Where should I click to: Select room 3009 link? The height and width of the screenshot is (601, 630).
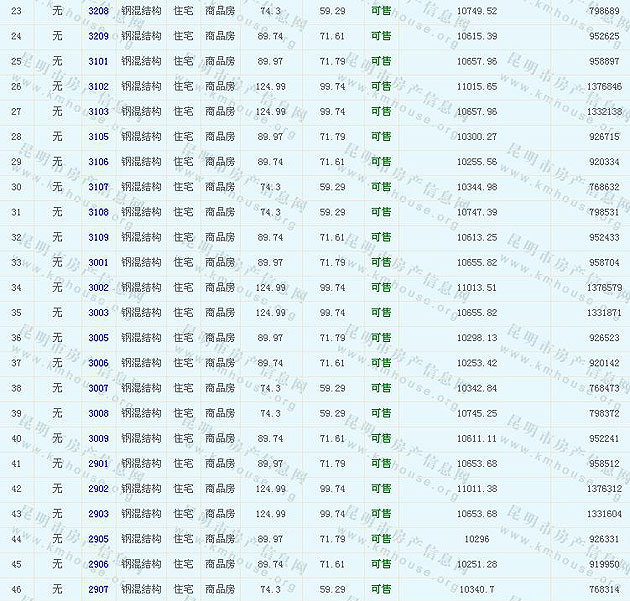pos(98,438)
